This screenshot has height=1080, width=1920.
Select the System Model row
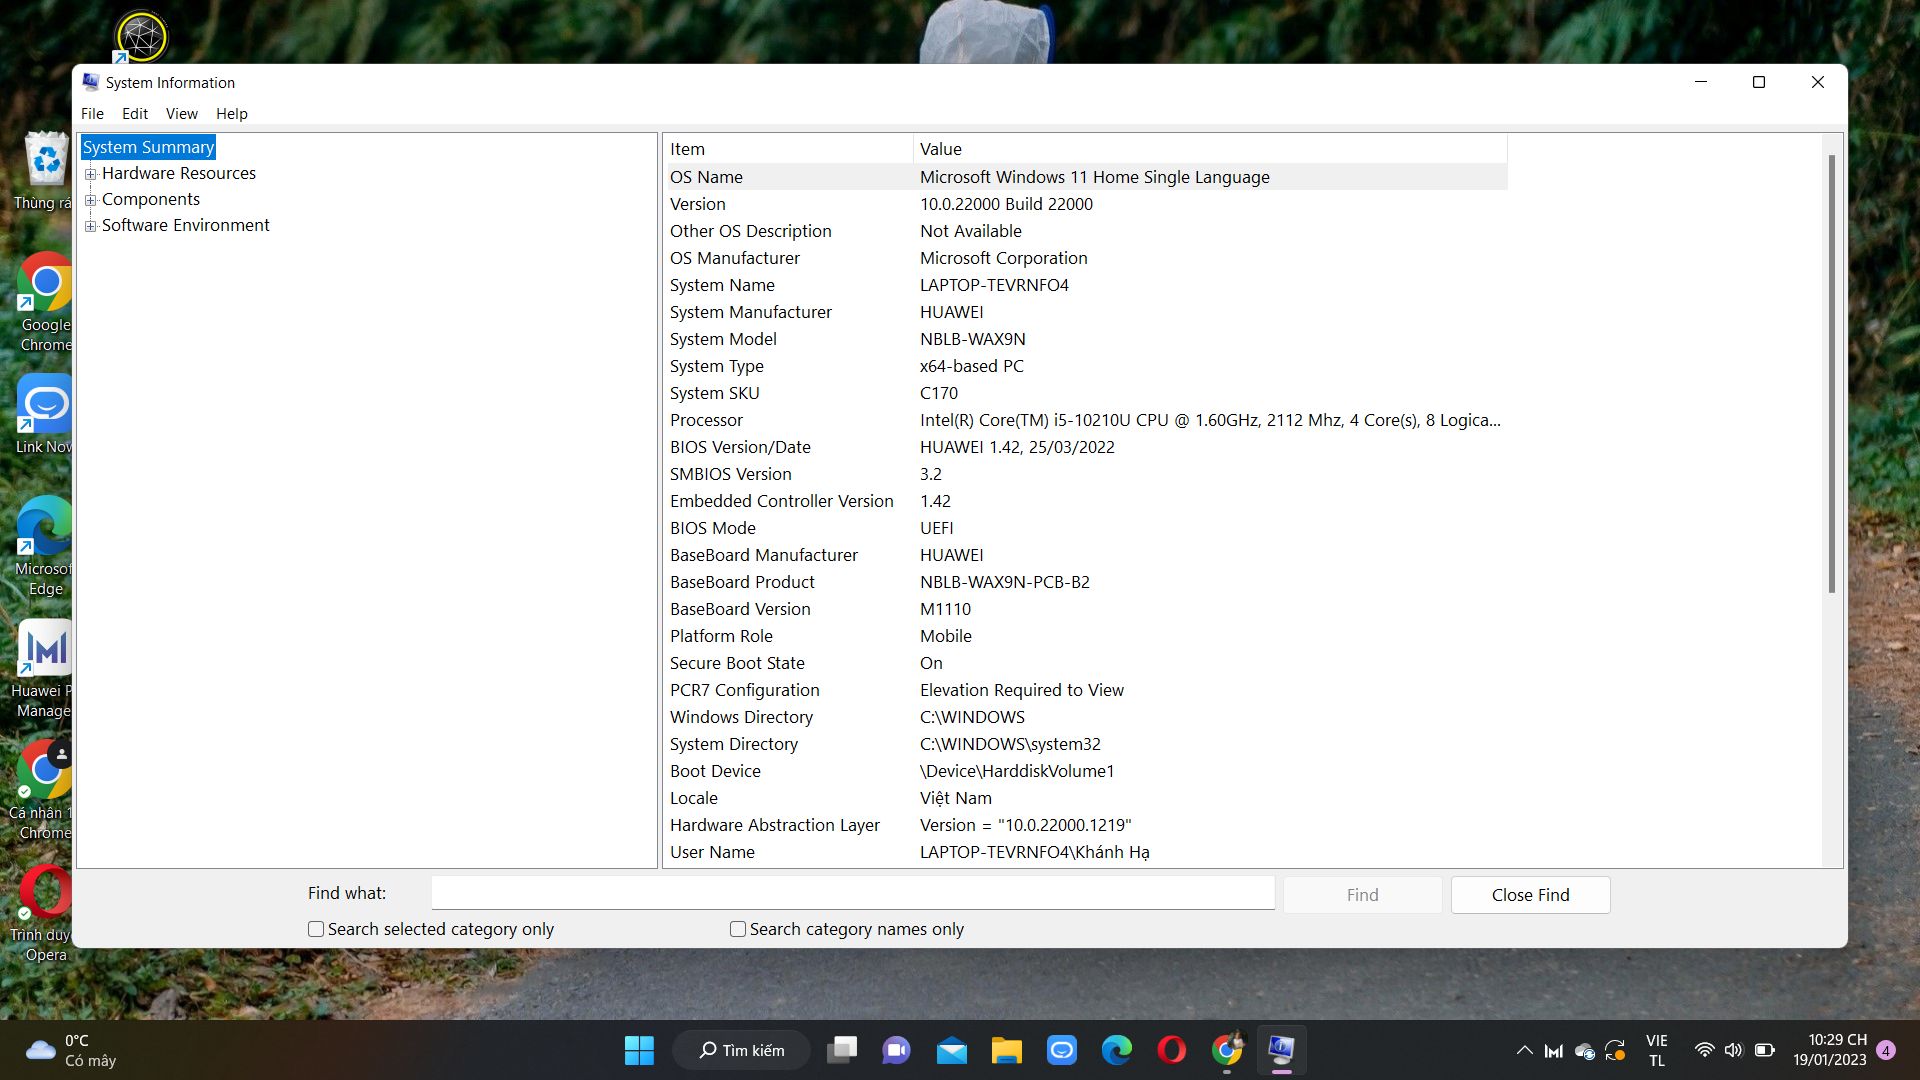pyautogui.click(x=1087, y=339)
